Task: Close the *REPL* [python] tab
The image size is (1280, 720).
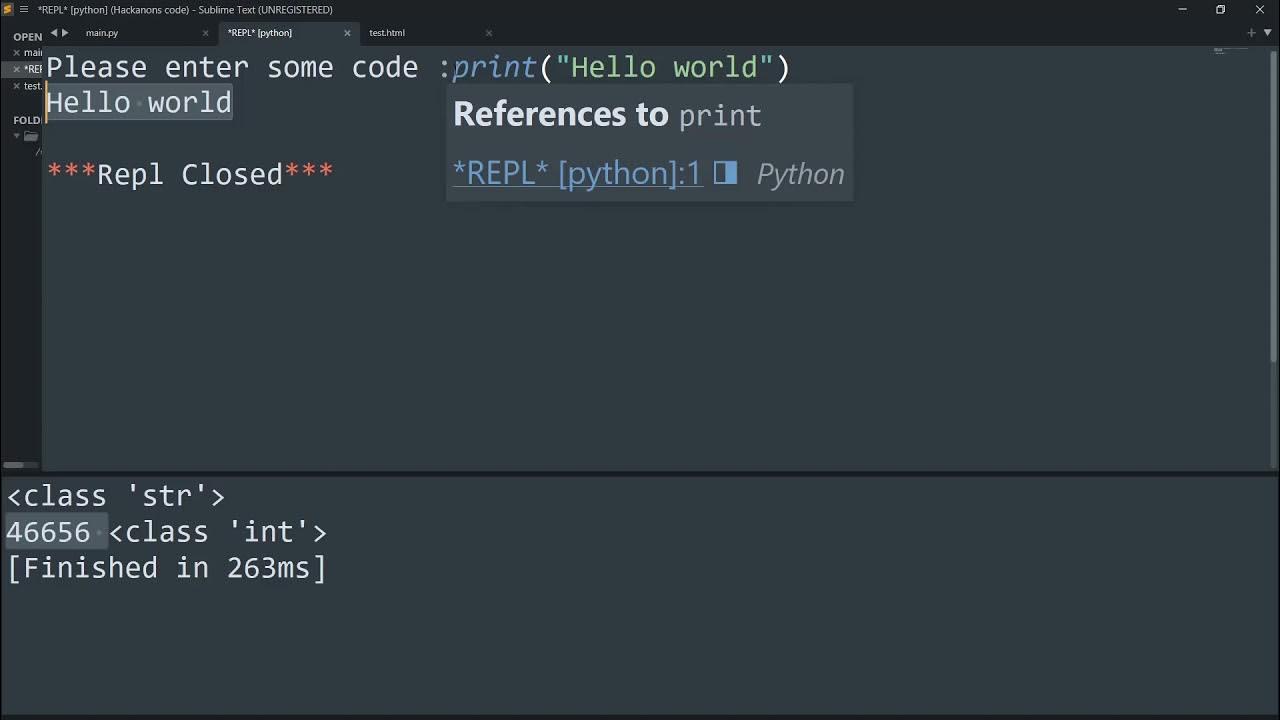Action: 347,33
